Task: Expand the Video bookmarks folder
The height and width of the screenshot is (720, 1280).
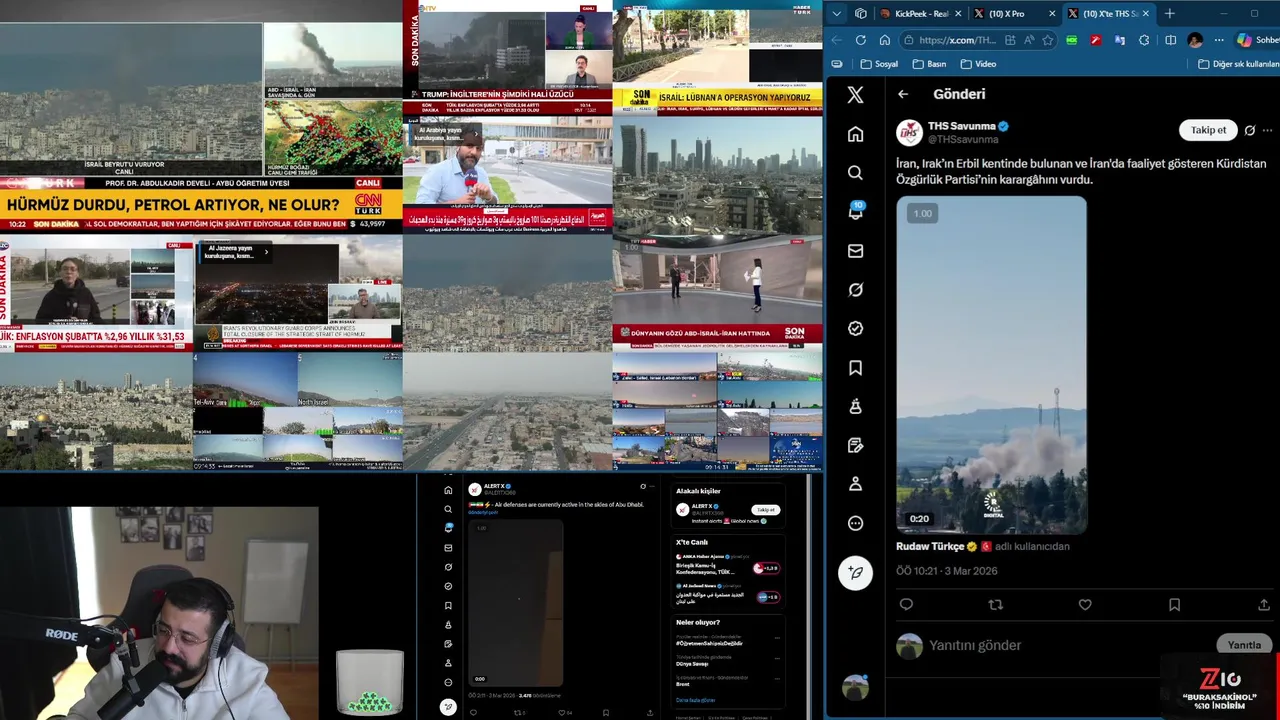Action: tap(979, 64)
